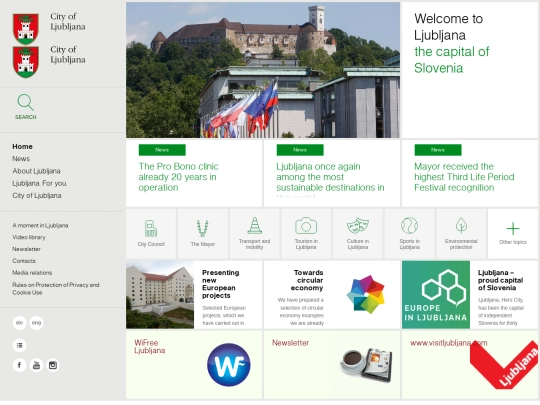The width and height of the screenshot is (540, 405).
Task: Click the top City of Ljubljana crest logo
Action: pos(25,29)
